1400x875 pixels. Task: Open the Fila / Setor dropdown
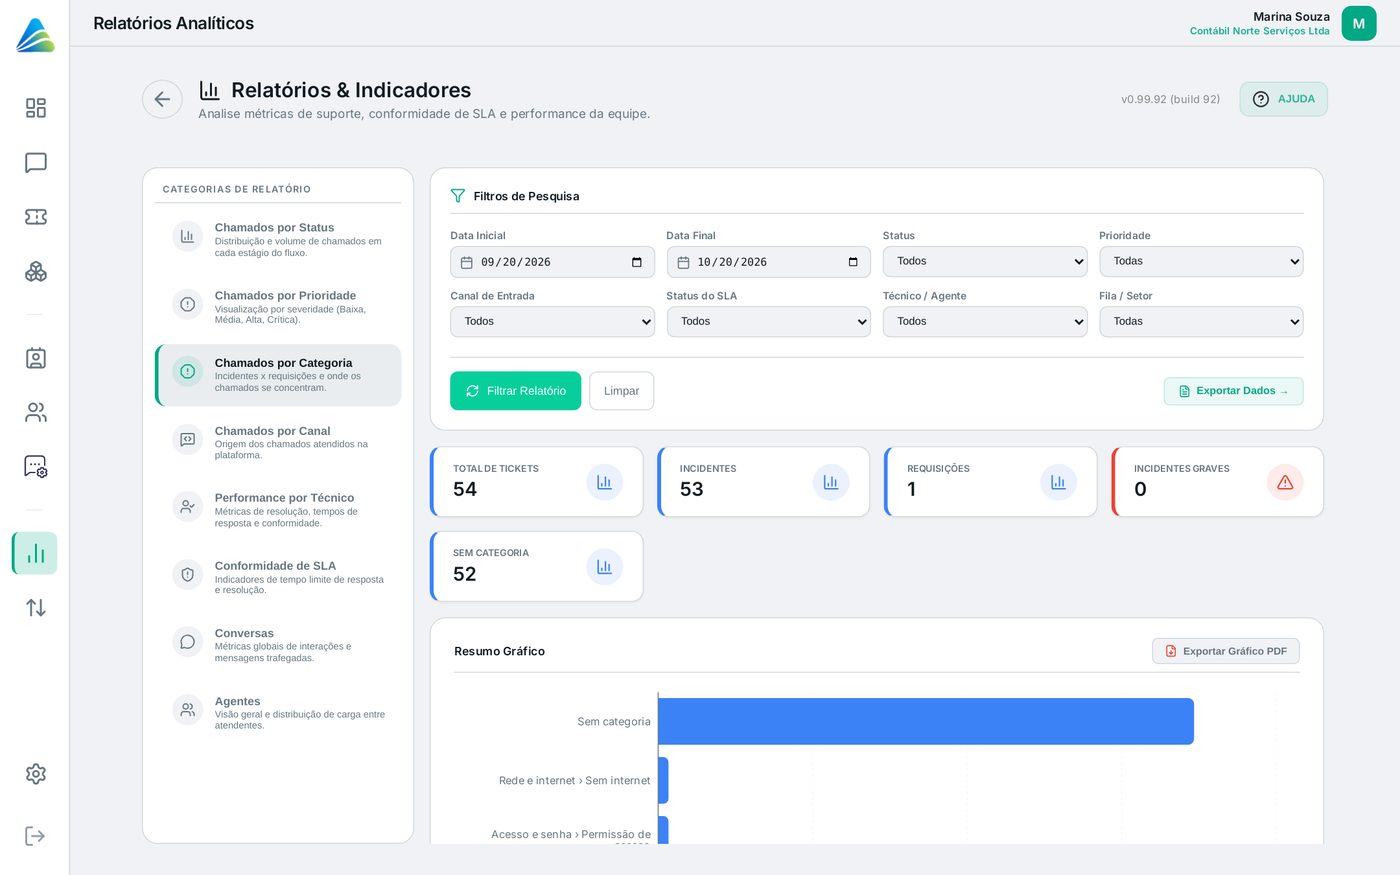(x=1201, y=322)
